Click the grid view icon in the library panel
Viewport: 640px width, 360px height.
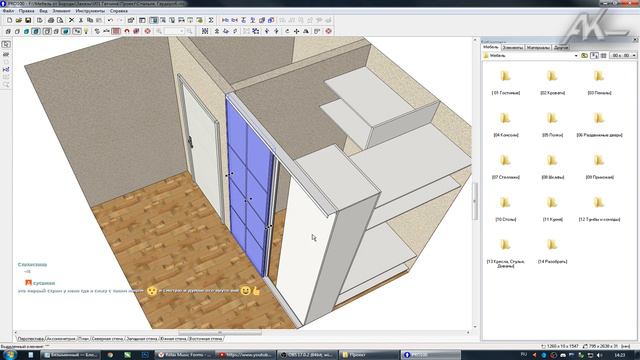(x=604, y=55)
